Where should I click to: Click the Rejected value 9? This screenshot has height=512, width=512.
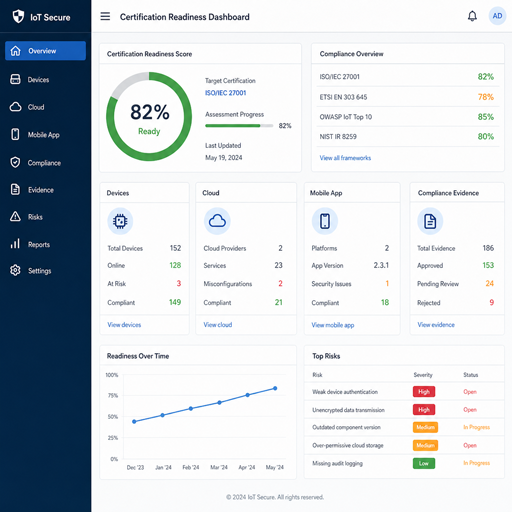[492, 302]
